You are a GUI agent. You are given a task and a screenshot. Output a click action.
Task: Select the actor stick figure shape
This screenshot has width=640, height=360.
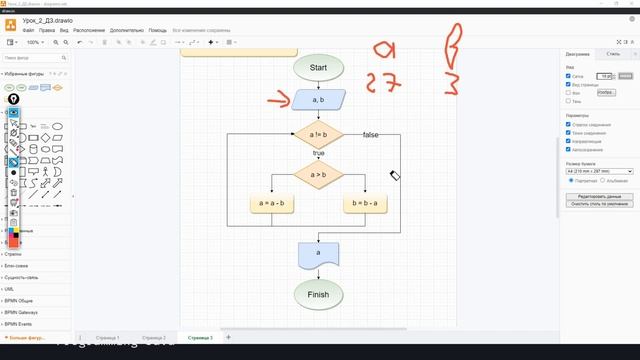[45, 172]
